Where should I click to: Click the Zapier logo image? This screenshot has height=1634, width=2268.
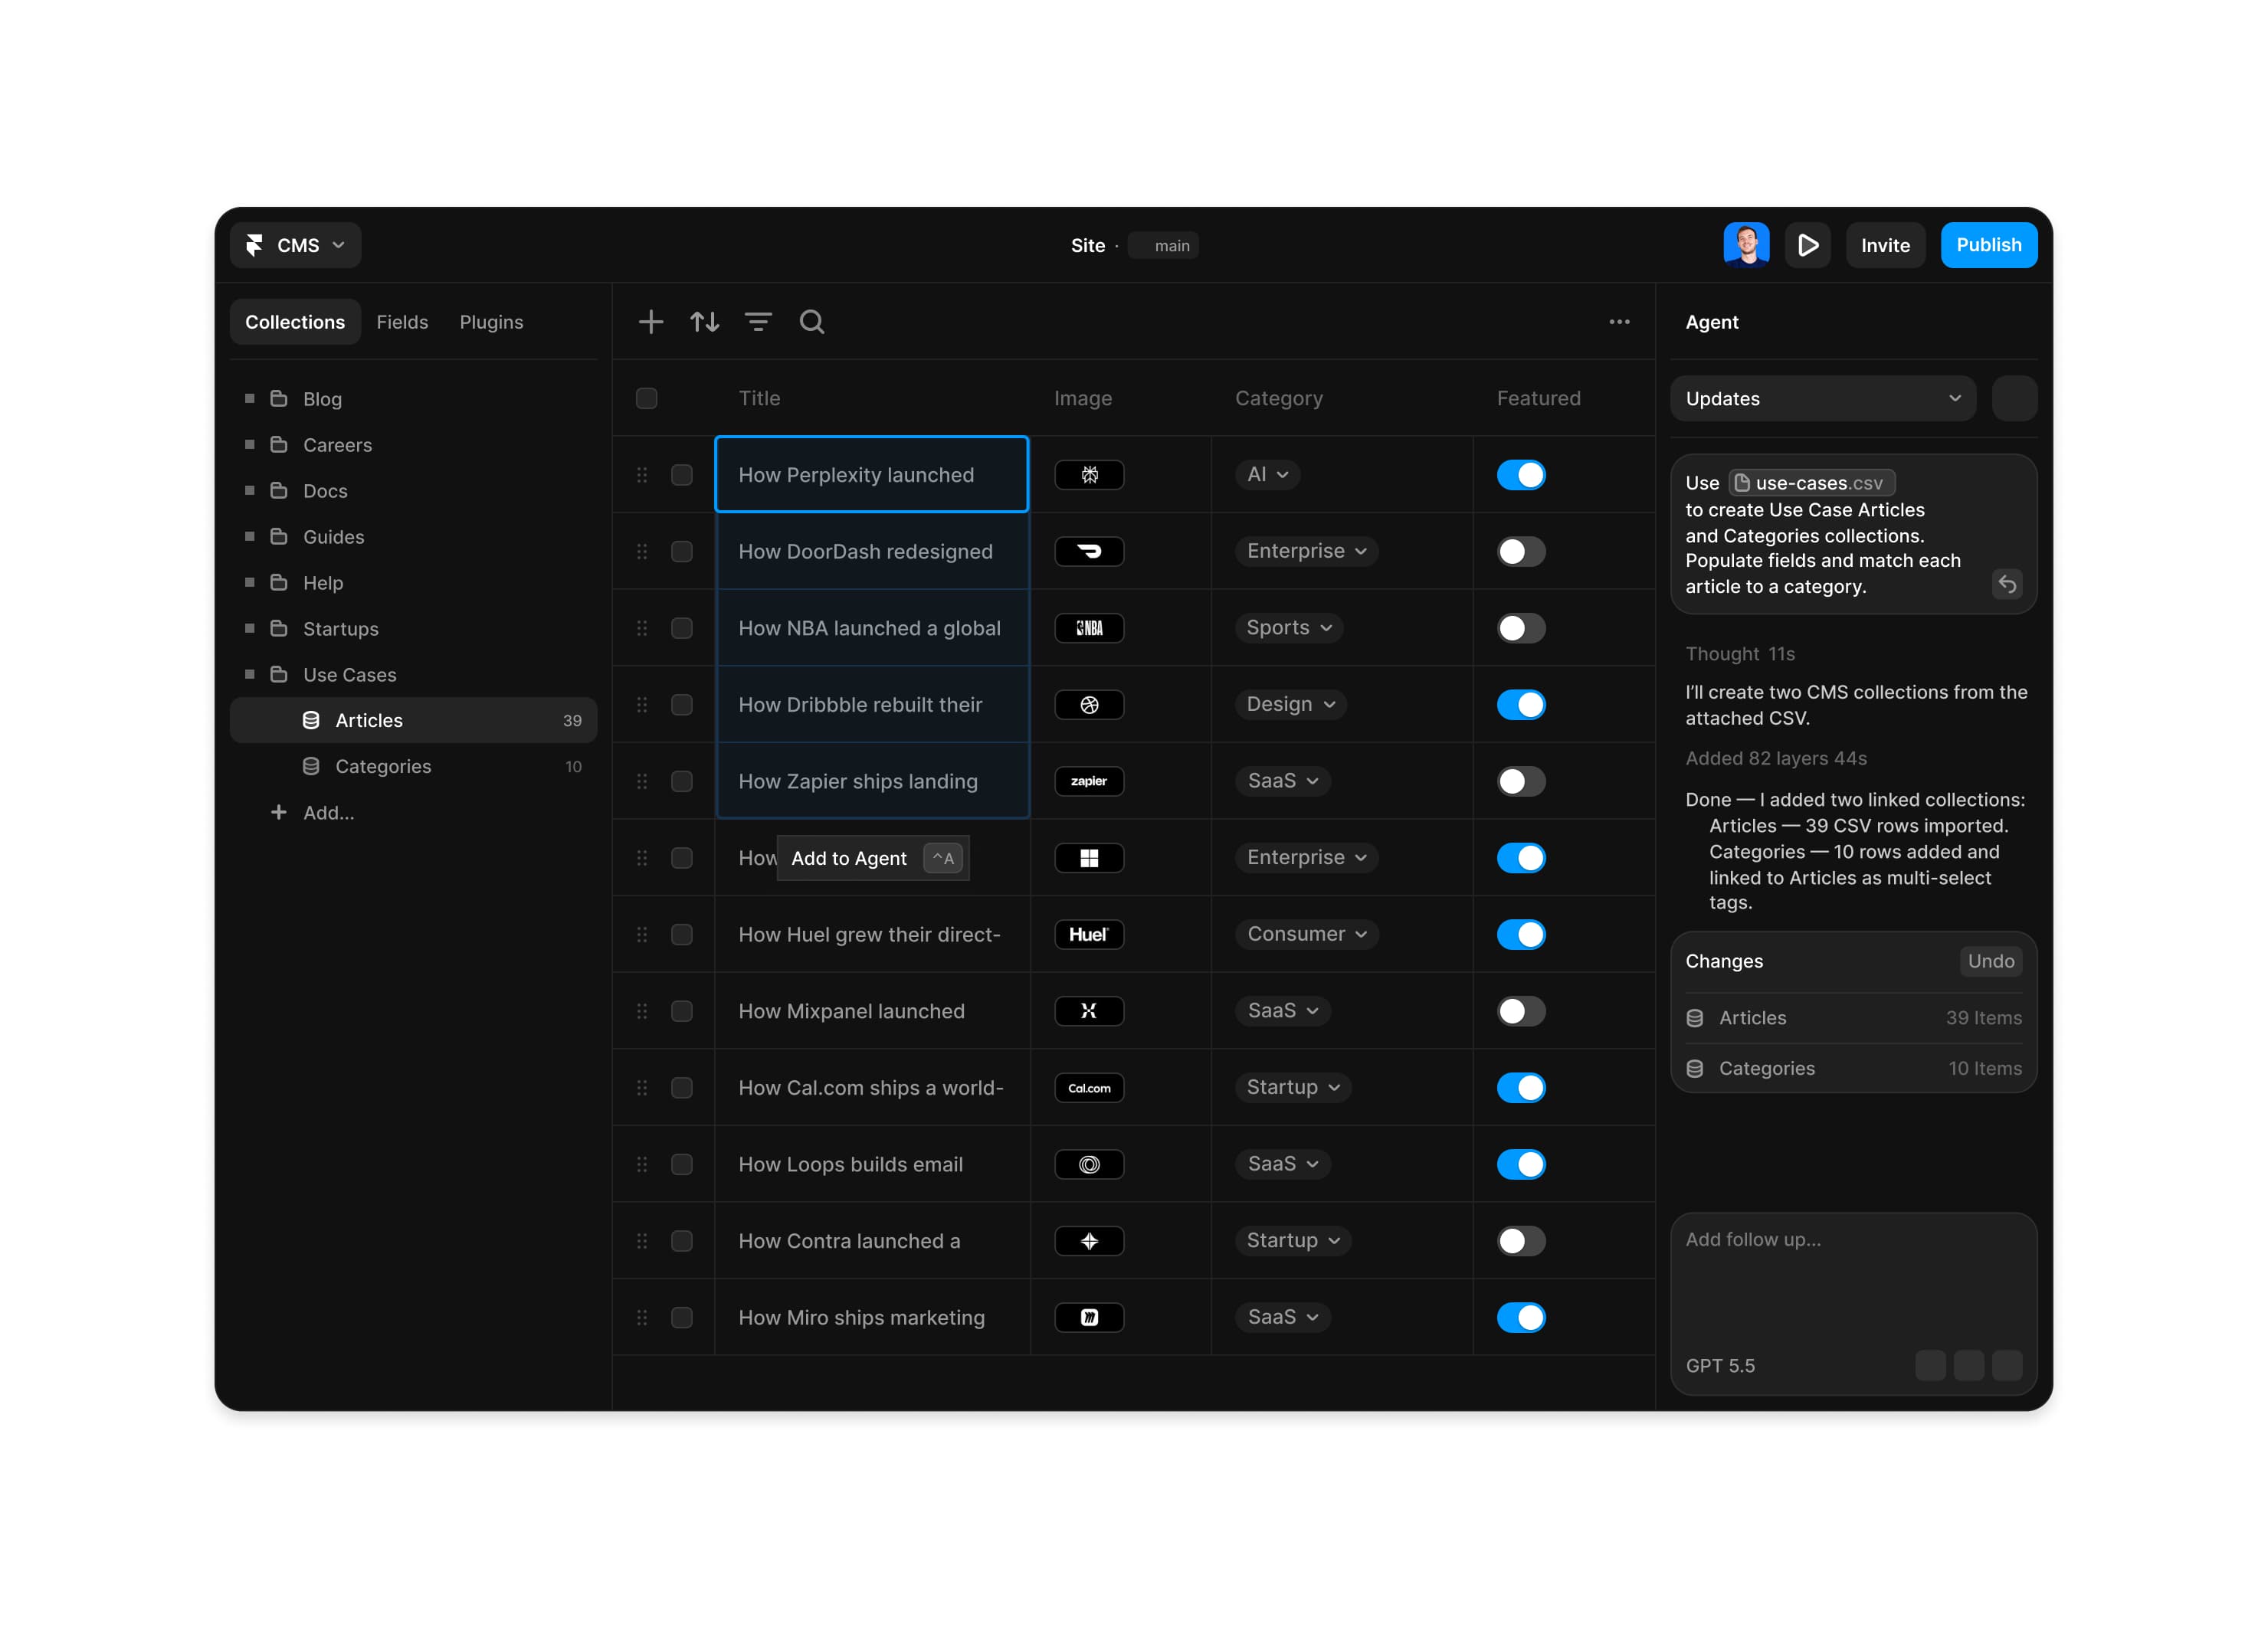coord(1089,782)
